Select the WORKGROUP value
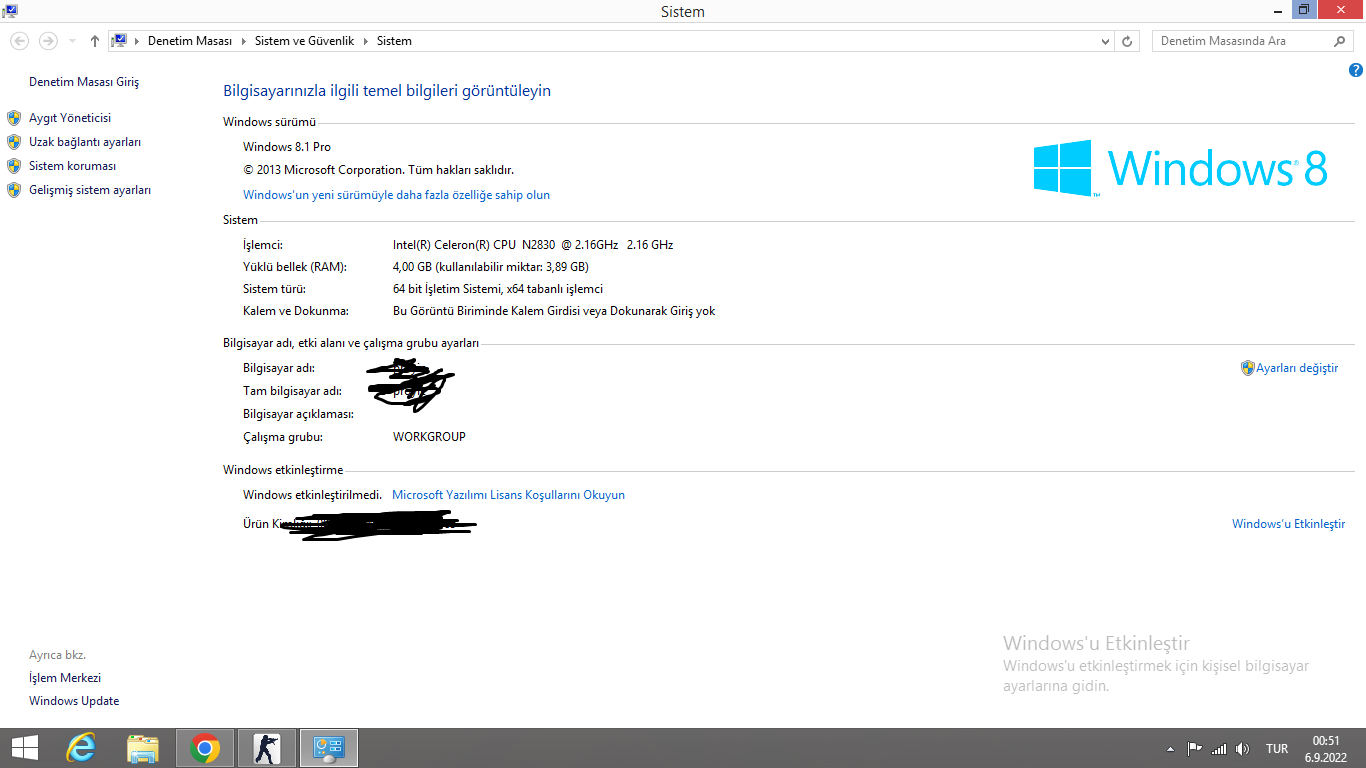Viewport: 1366px width, 768px height. [x=429, y=437]
